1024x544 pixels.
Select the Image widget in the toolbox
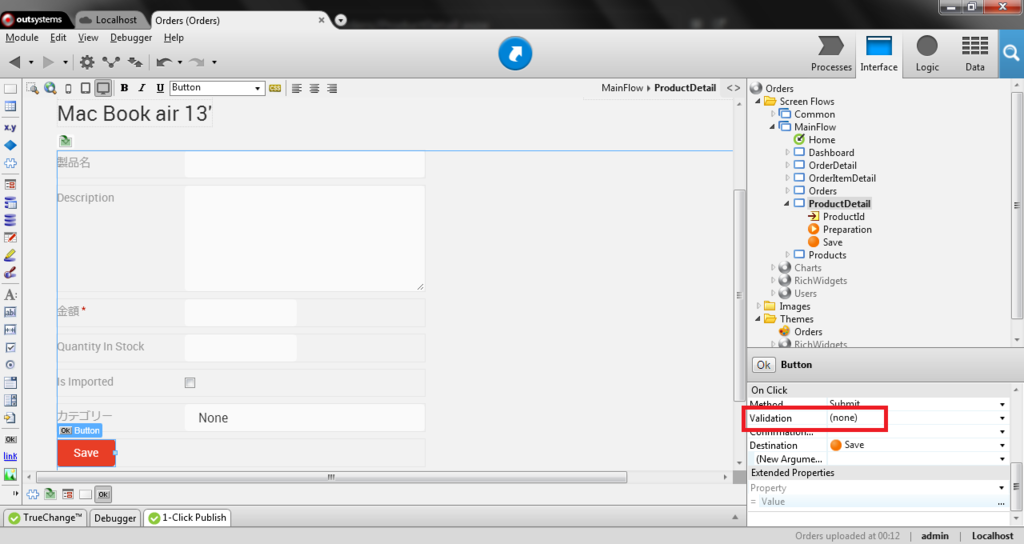(x=10, y=475)
